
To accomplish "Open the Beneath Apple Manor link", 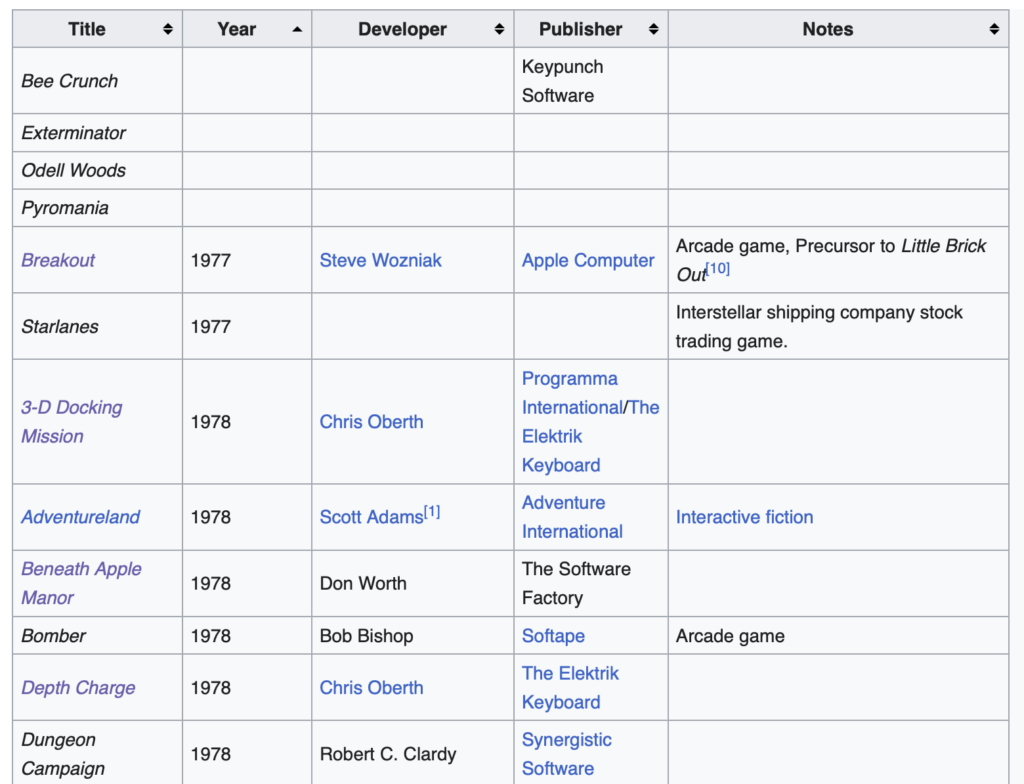I will pyautogui.click(x=81, y=583).
